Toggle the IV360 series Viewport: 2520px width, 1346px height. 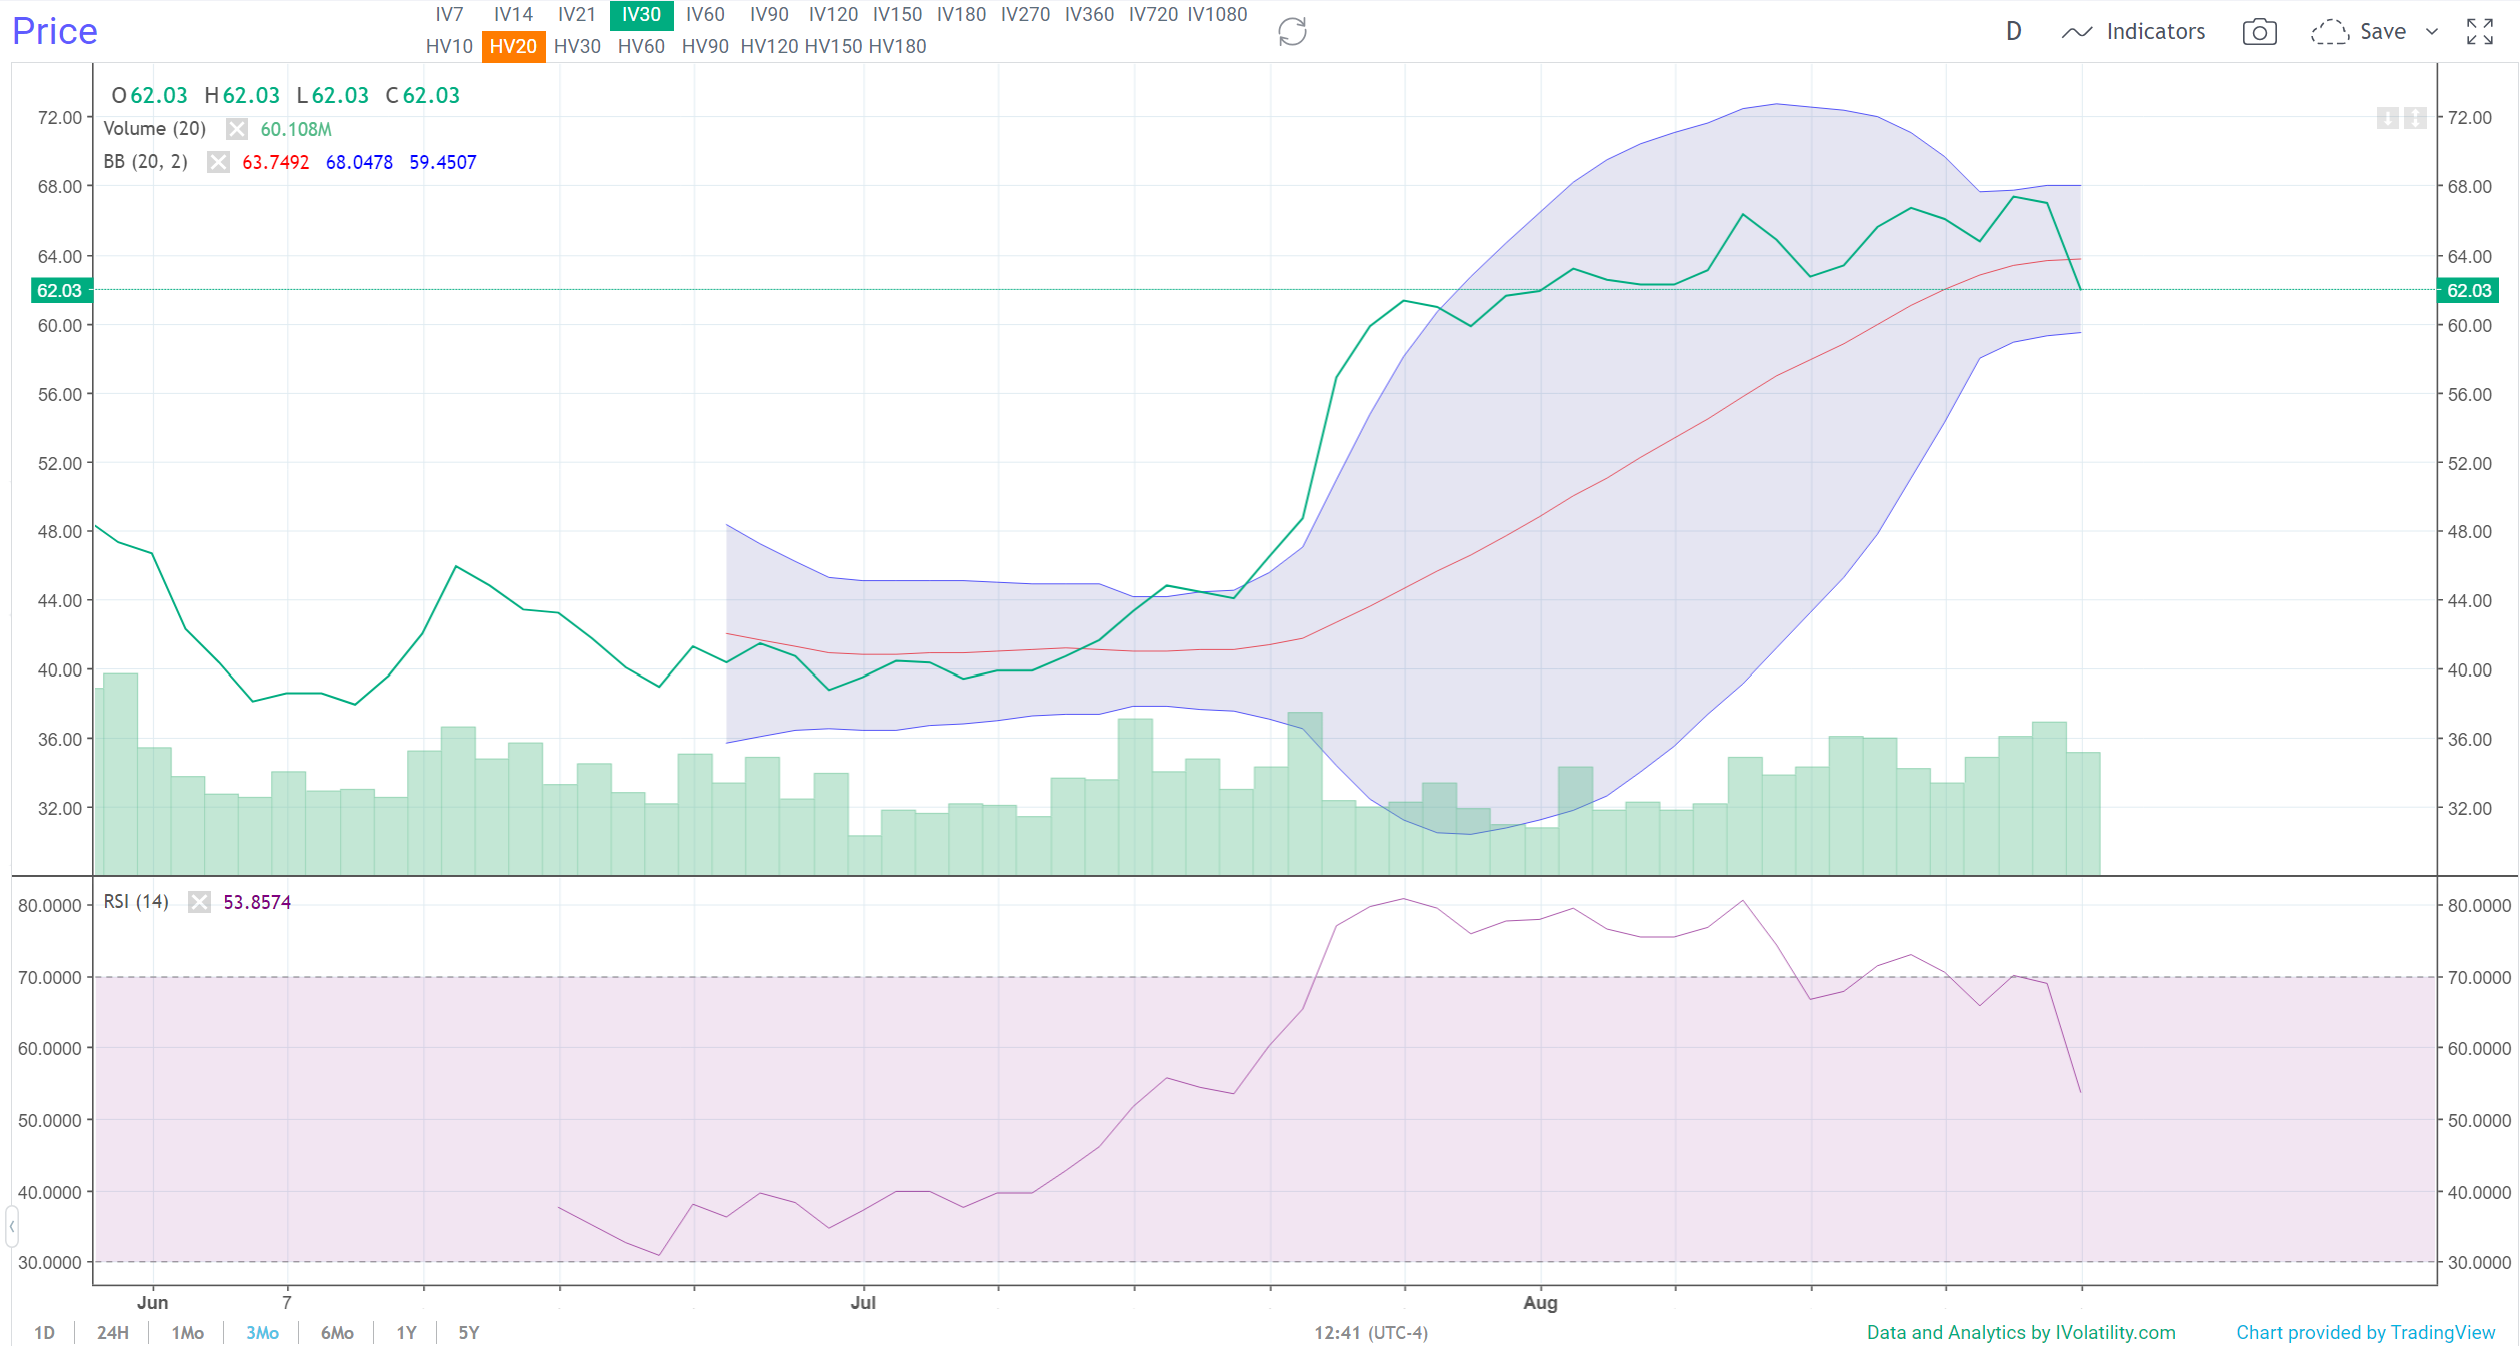(1089, 15)
